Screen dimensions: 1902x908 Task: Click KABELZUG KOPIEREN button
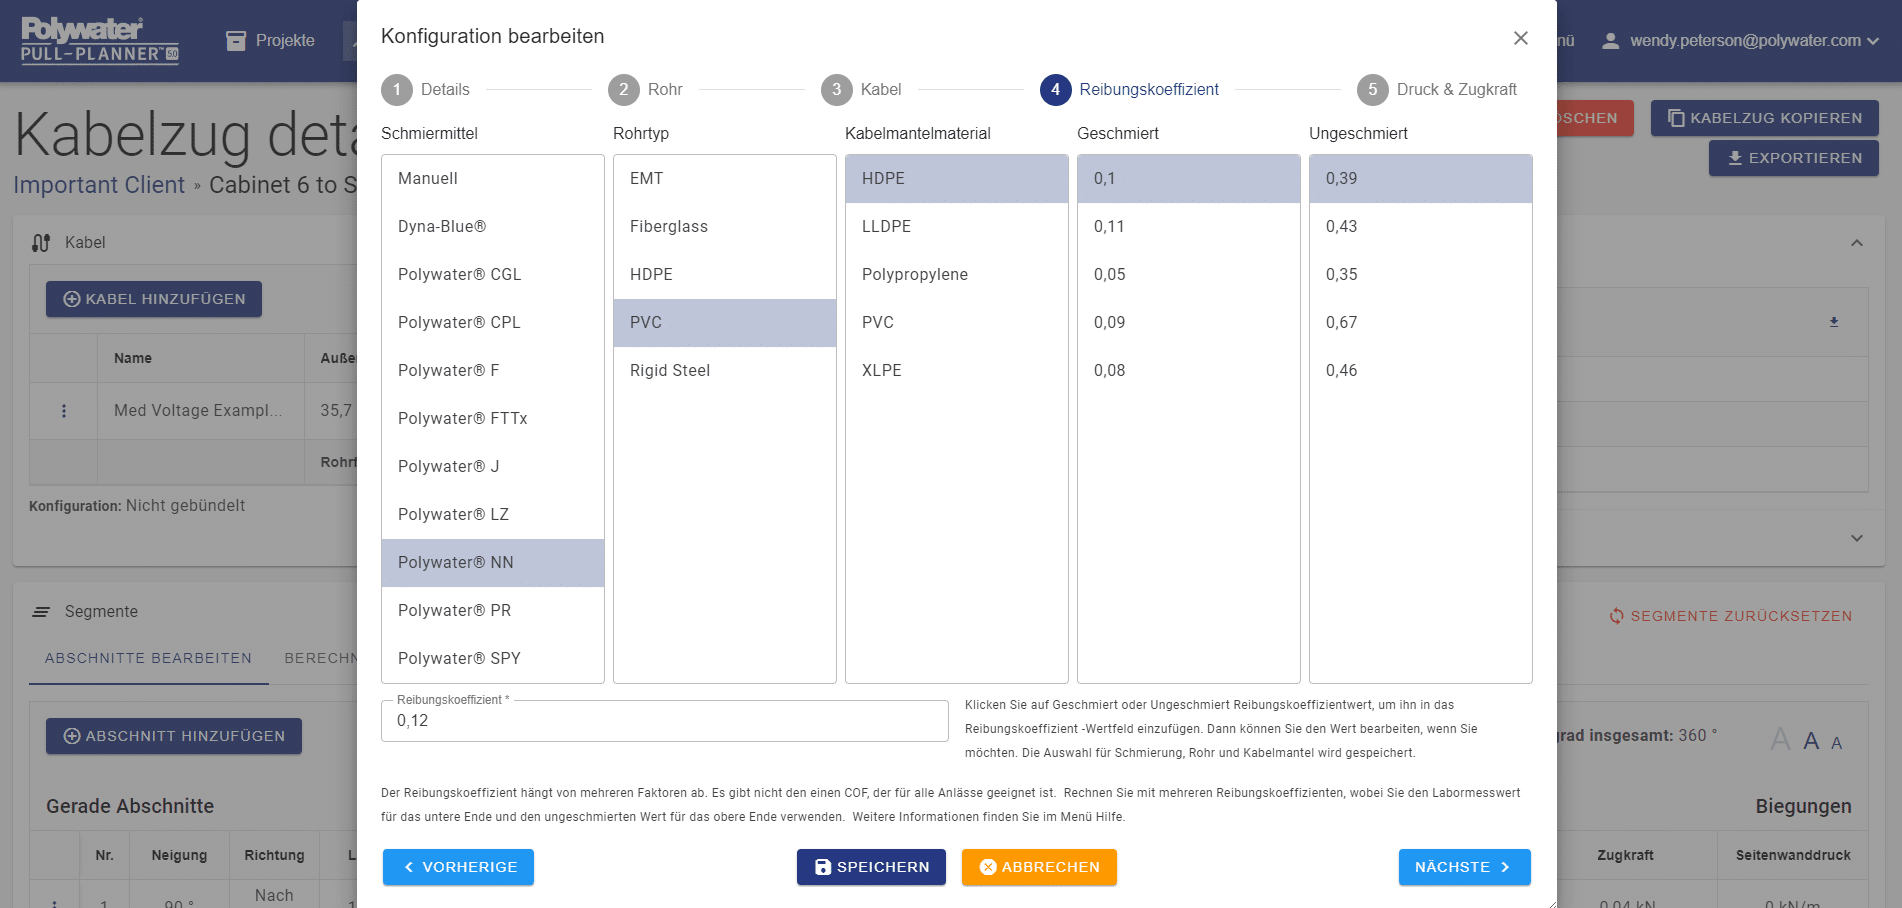pos(1764,118)
